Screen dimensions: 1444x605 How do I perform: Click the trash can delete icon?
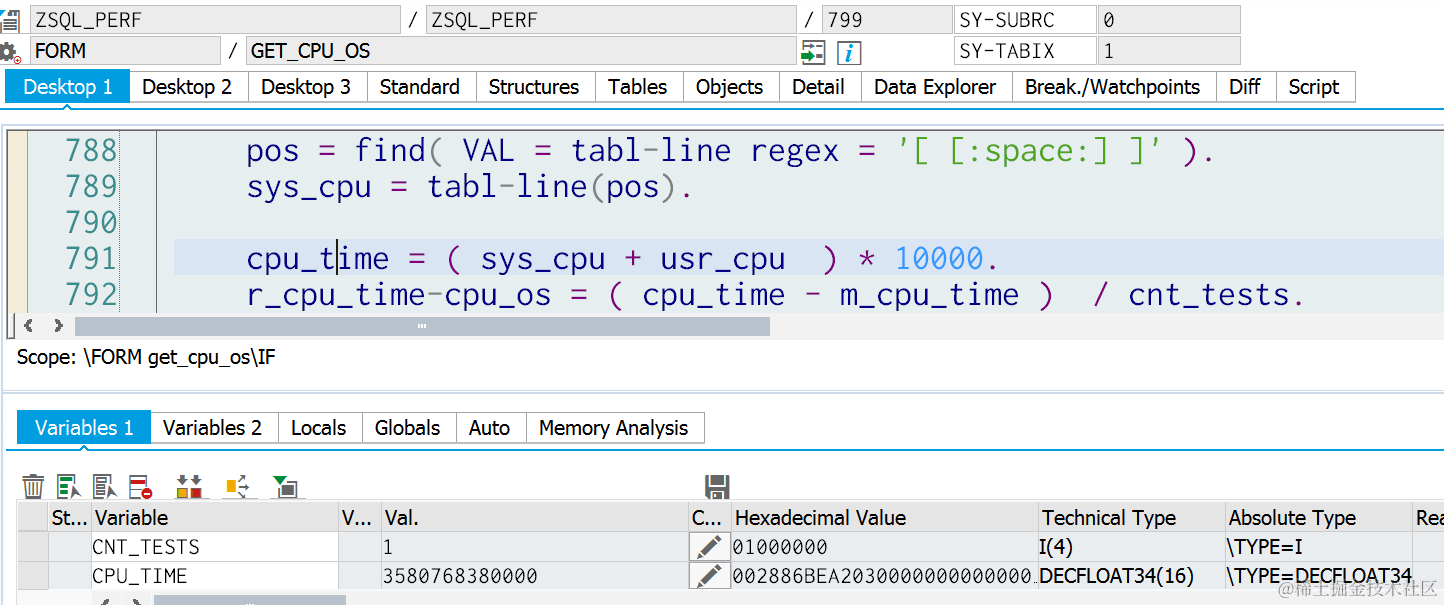[33, 487]
